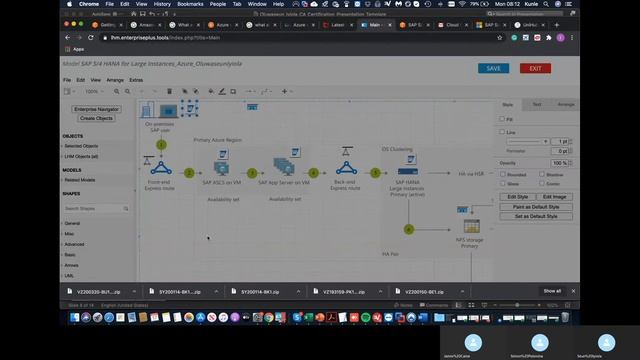The width and height of the screenshot is (640, 360).
Task: Click Spotlight search in macOS menu bar
Action: click(546, 4)
